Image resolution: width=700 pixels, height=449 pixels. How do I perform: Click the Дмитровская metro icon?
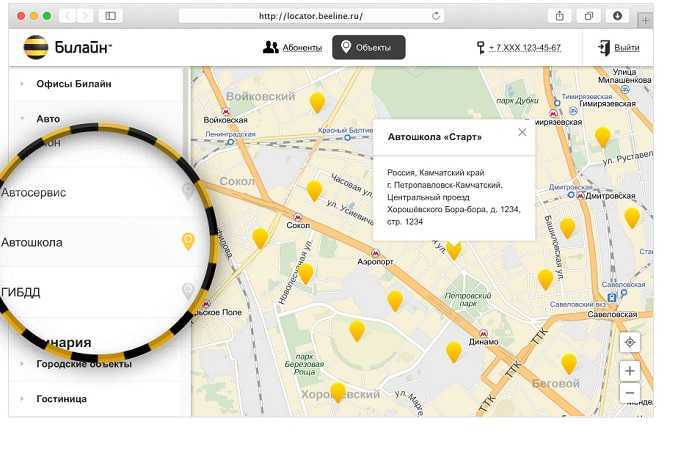click(580, 195)
